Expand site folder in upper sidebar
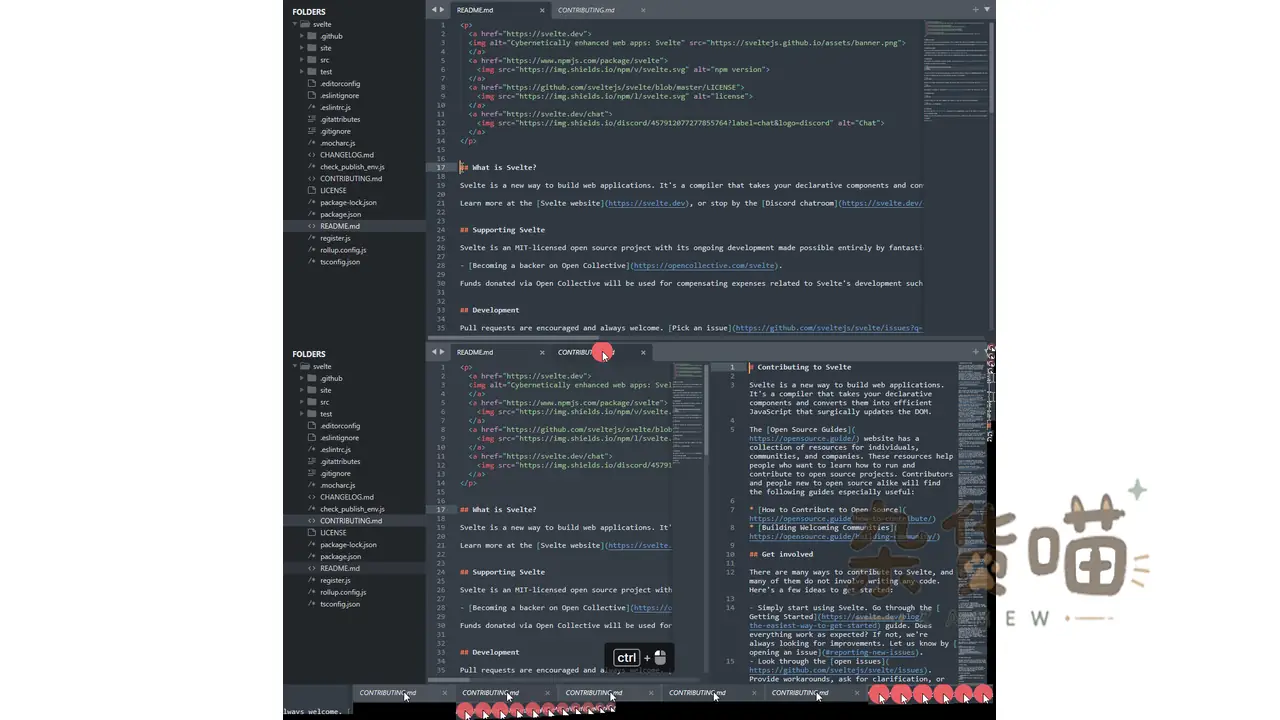 (x=301, y=48)
